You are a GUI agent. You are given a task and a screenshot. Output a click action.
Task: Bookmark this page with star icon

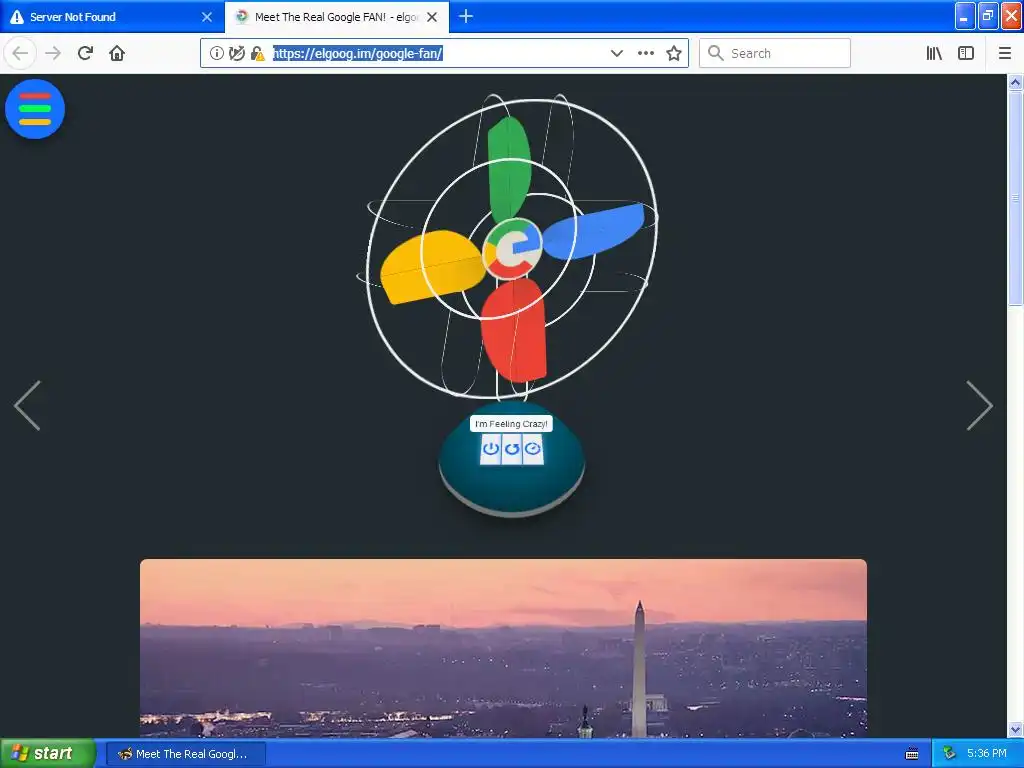click(x=674, y=53)
